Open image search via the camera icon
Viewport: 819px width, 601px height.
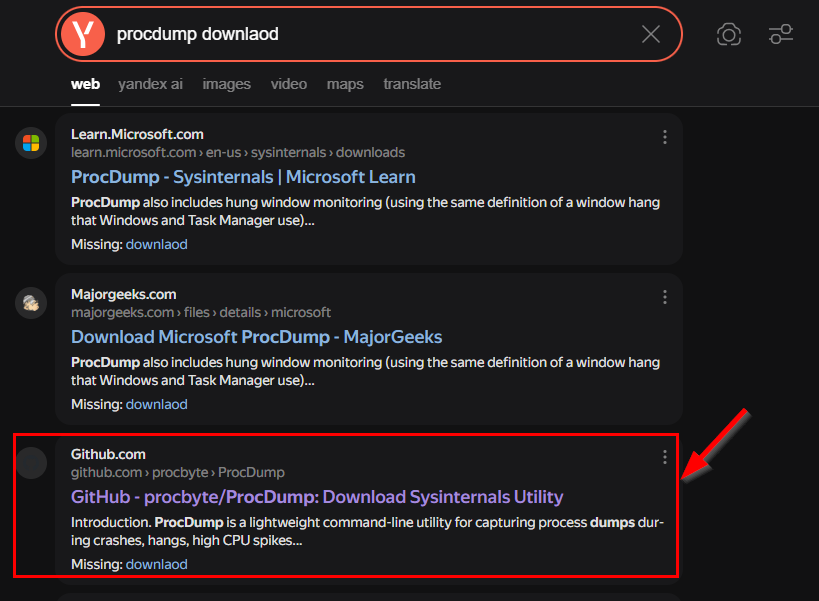click(x=729, y=34)
